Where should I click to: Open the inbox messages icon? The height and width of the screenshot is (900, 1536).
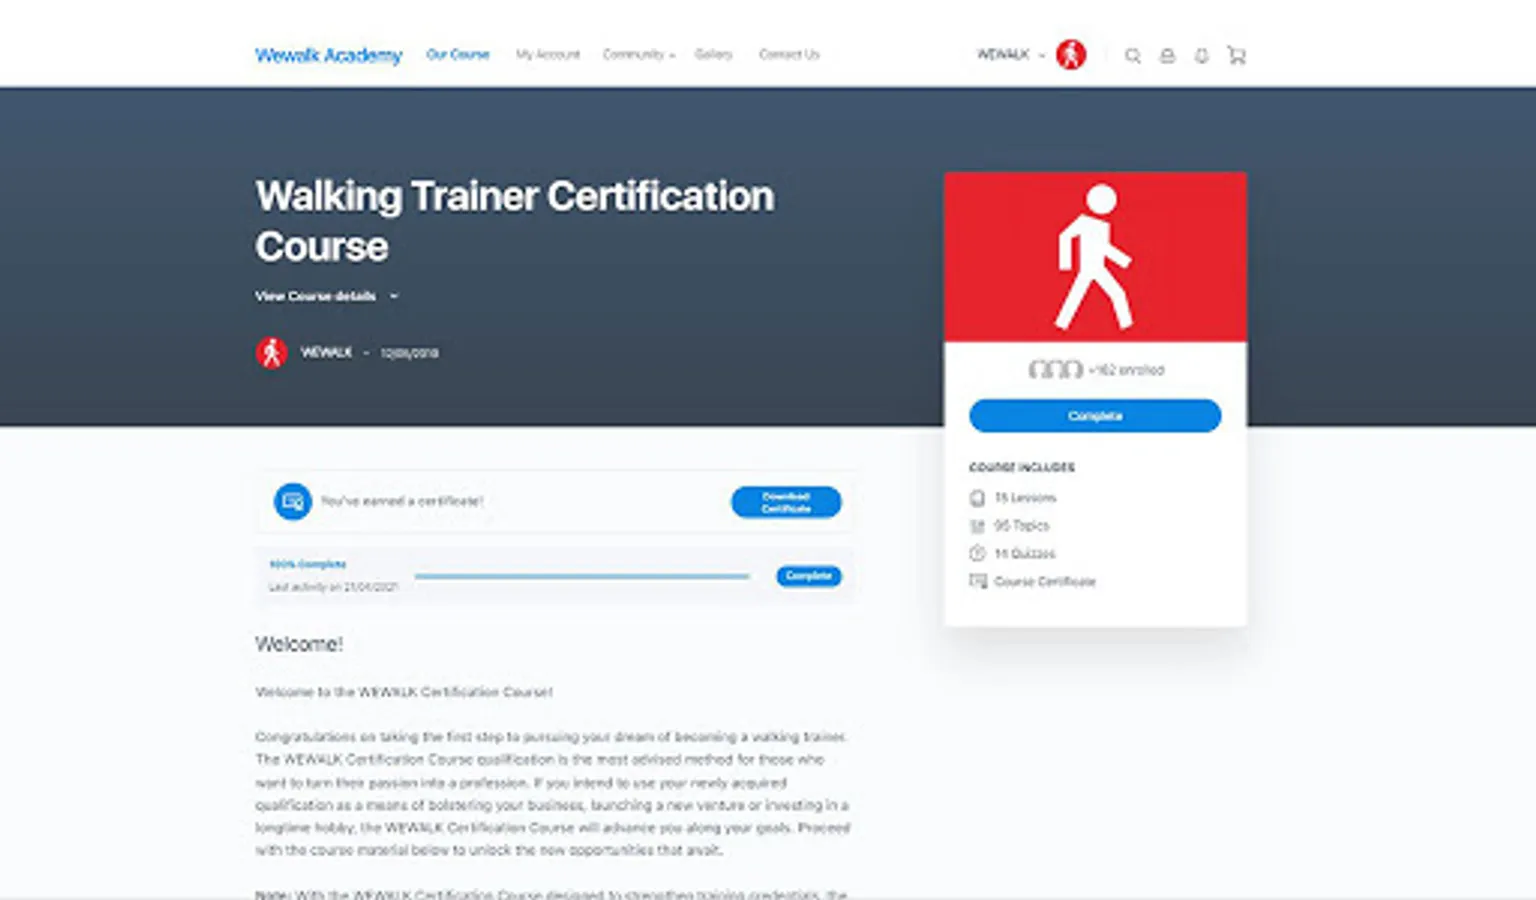(x=1167, y=56)
